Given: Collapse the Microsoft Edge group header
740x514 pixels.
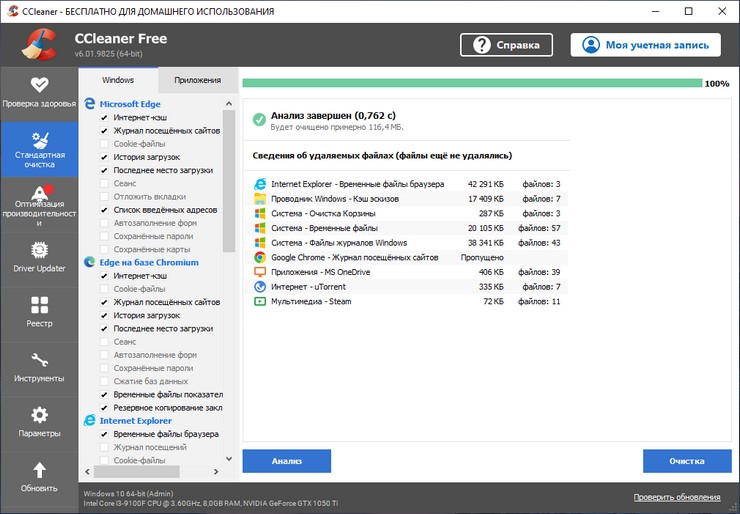Looking at the screenshot, I should [x=130, y=104].
